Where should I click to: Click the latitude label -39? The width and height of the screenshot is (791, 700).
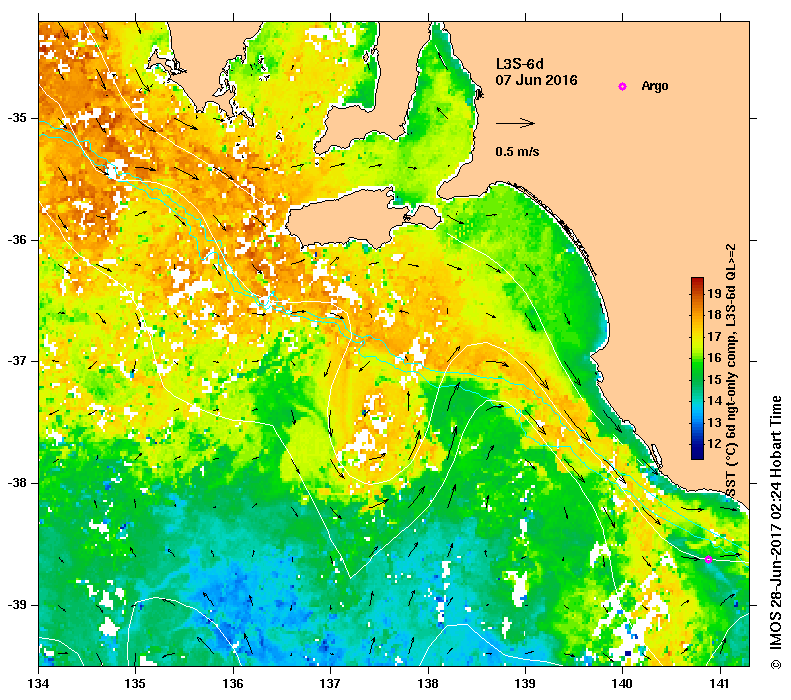pyautogui.click(x=17, y=605)
